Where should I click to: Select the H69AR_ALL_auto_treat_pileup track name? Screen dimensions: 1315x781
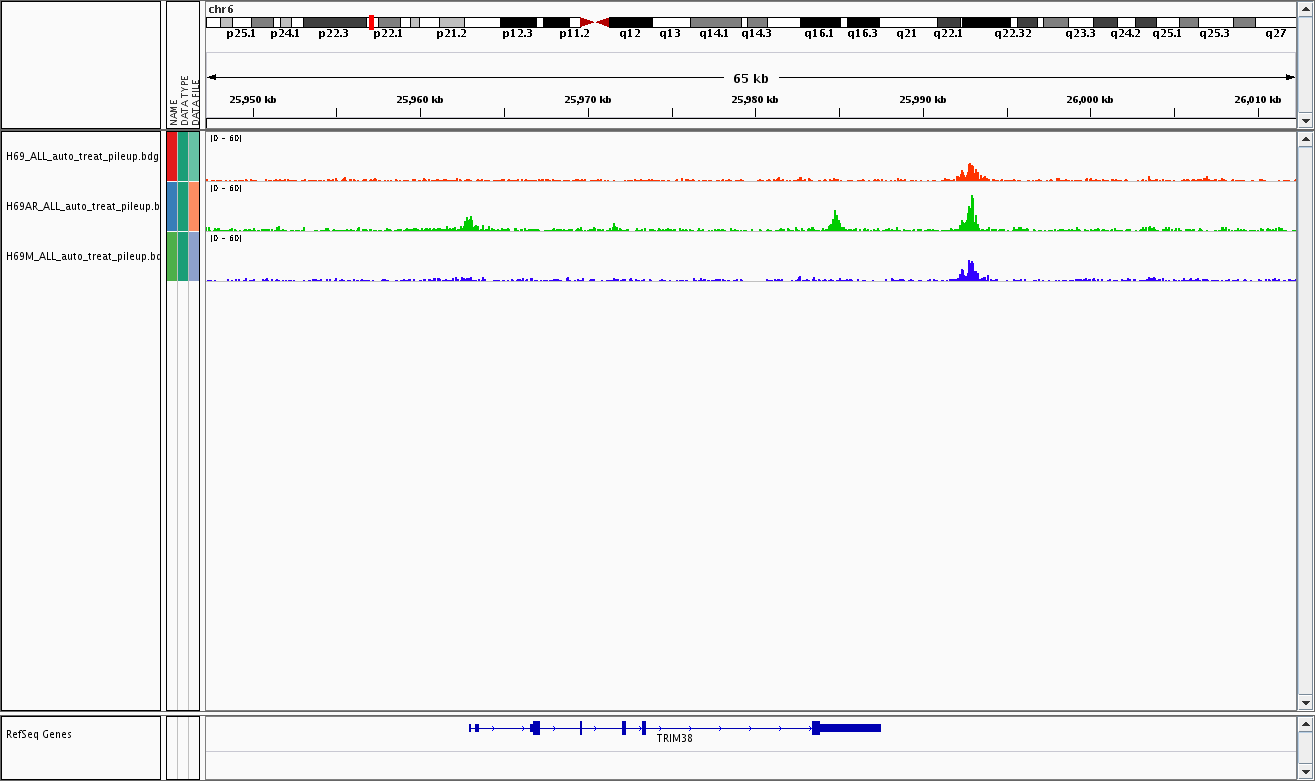pos(82,206)
